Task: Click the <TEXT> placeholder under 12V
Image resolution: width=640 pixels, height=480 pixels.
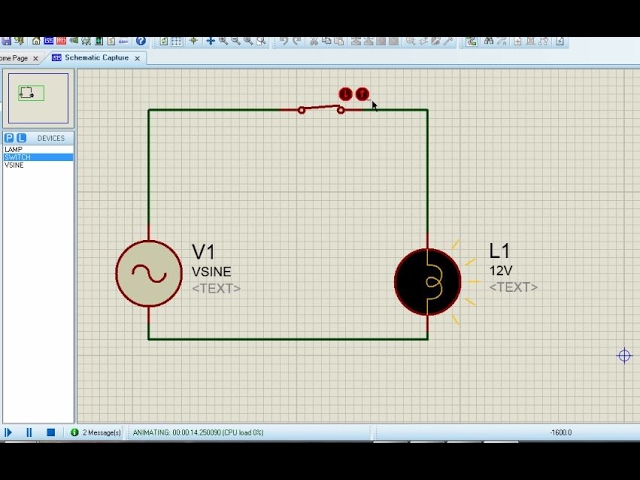Action: pos(513,287)
